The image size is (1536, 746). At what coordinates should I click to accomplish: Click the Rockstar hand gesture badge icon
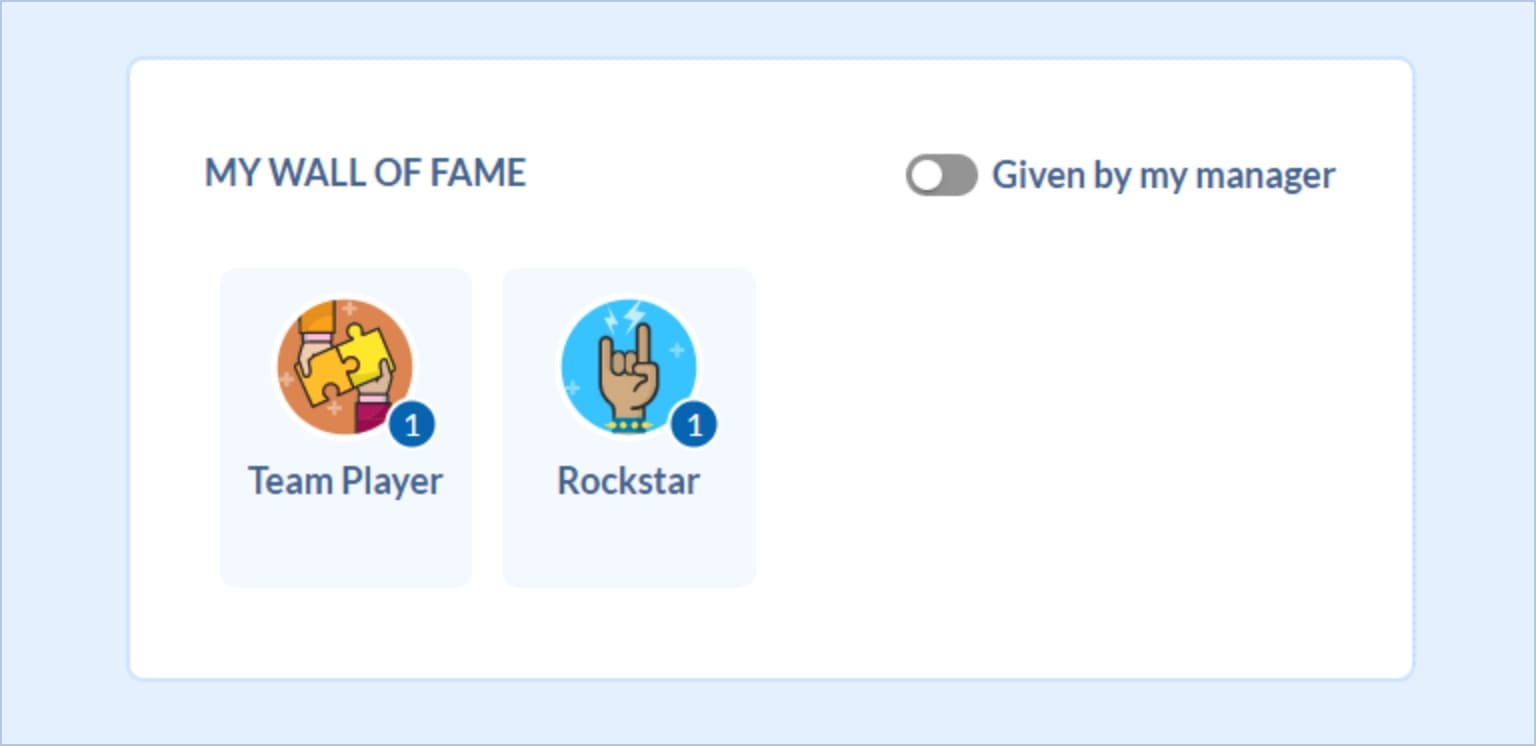628,366
